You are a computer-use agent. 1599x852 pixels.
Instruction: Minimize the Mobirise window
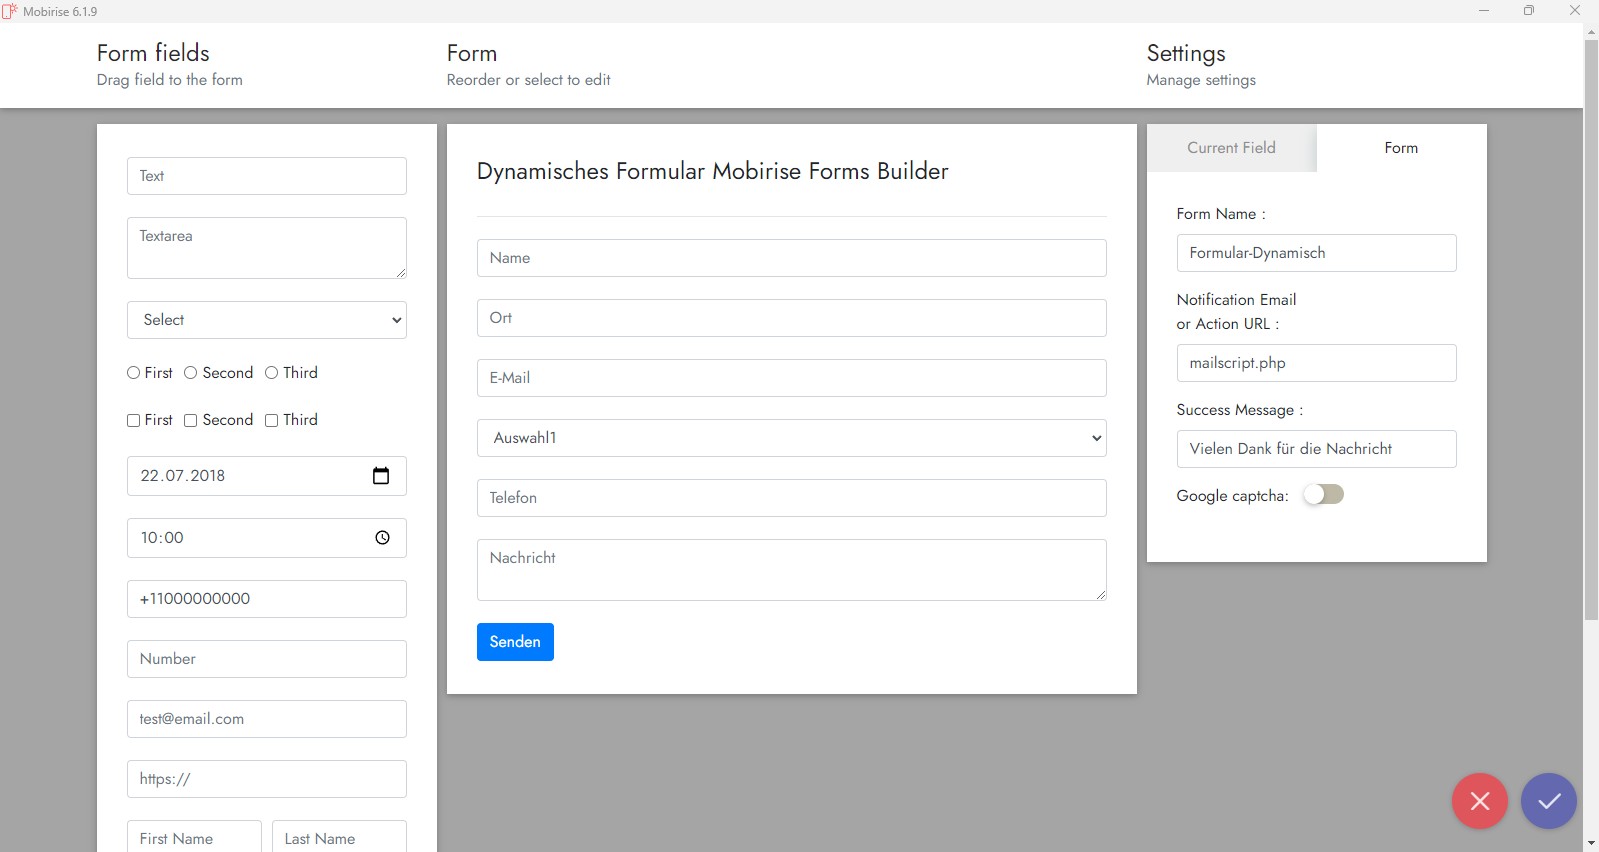click(x=1483, y=11)
